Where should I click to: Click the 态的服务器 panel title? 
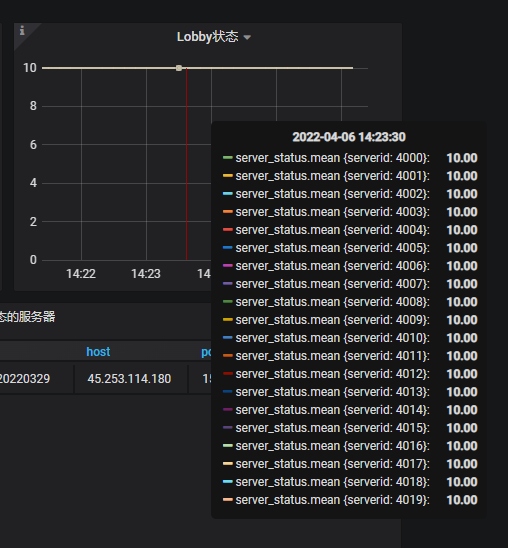point(27,317)
